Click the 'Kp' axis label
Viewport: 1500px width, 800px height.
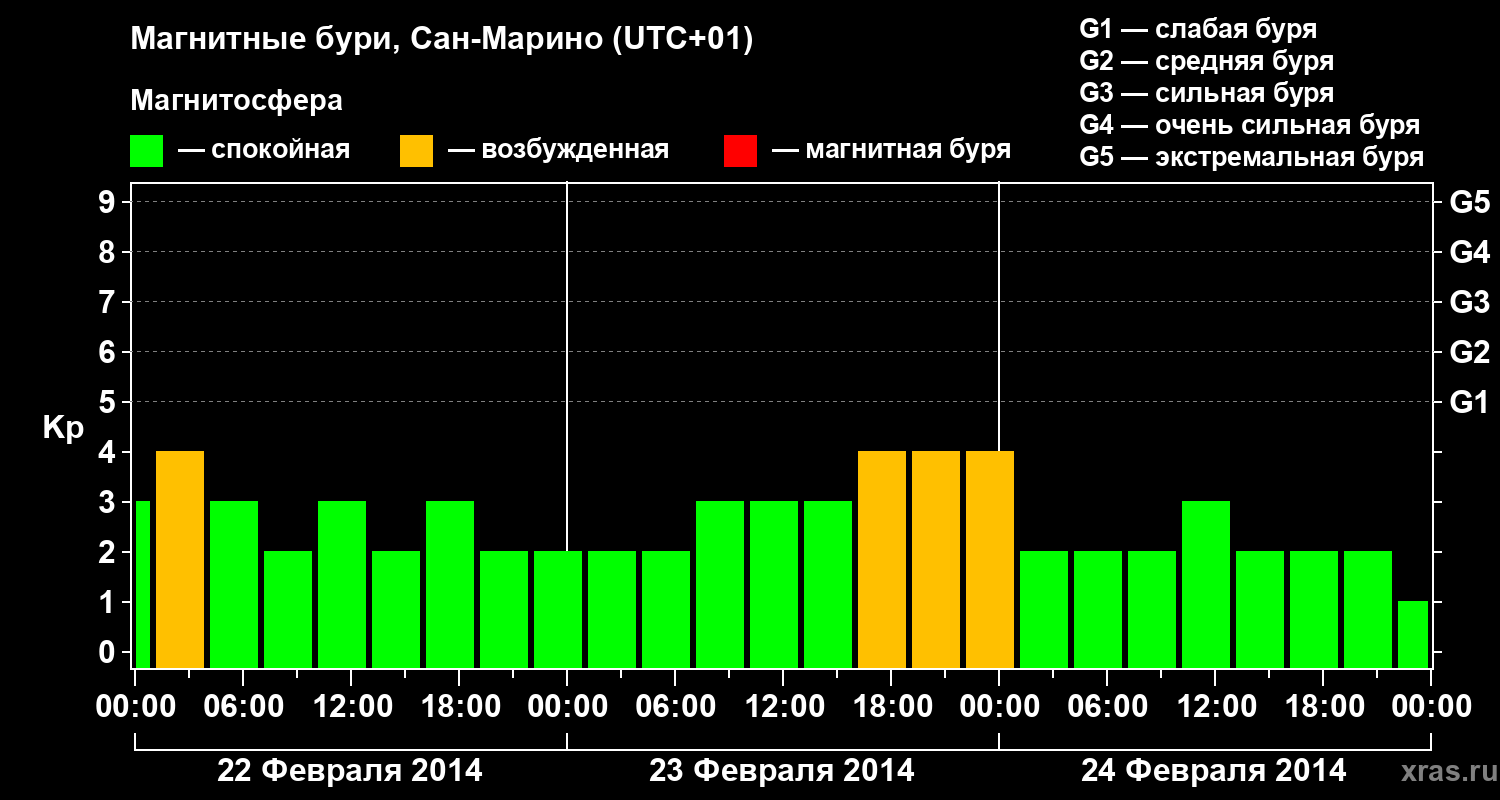(63, 428)
